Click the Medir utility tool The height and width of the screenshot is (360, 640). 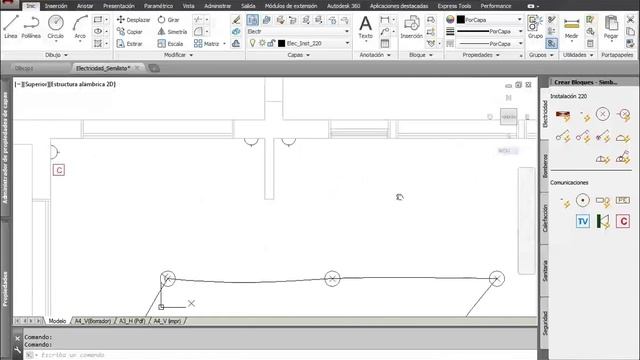571,27
